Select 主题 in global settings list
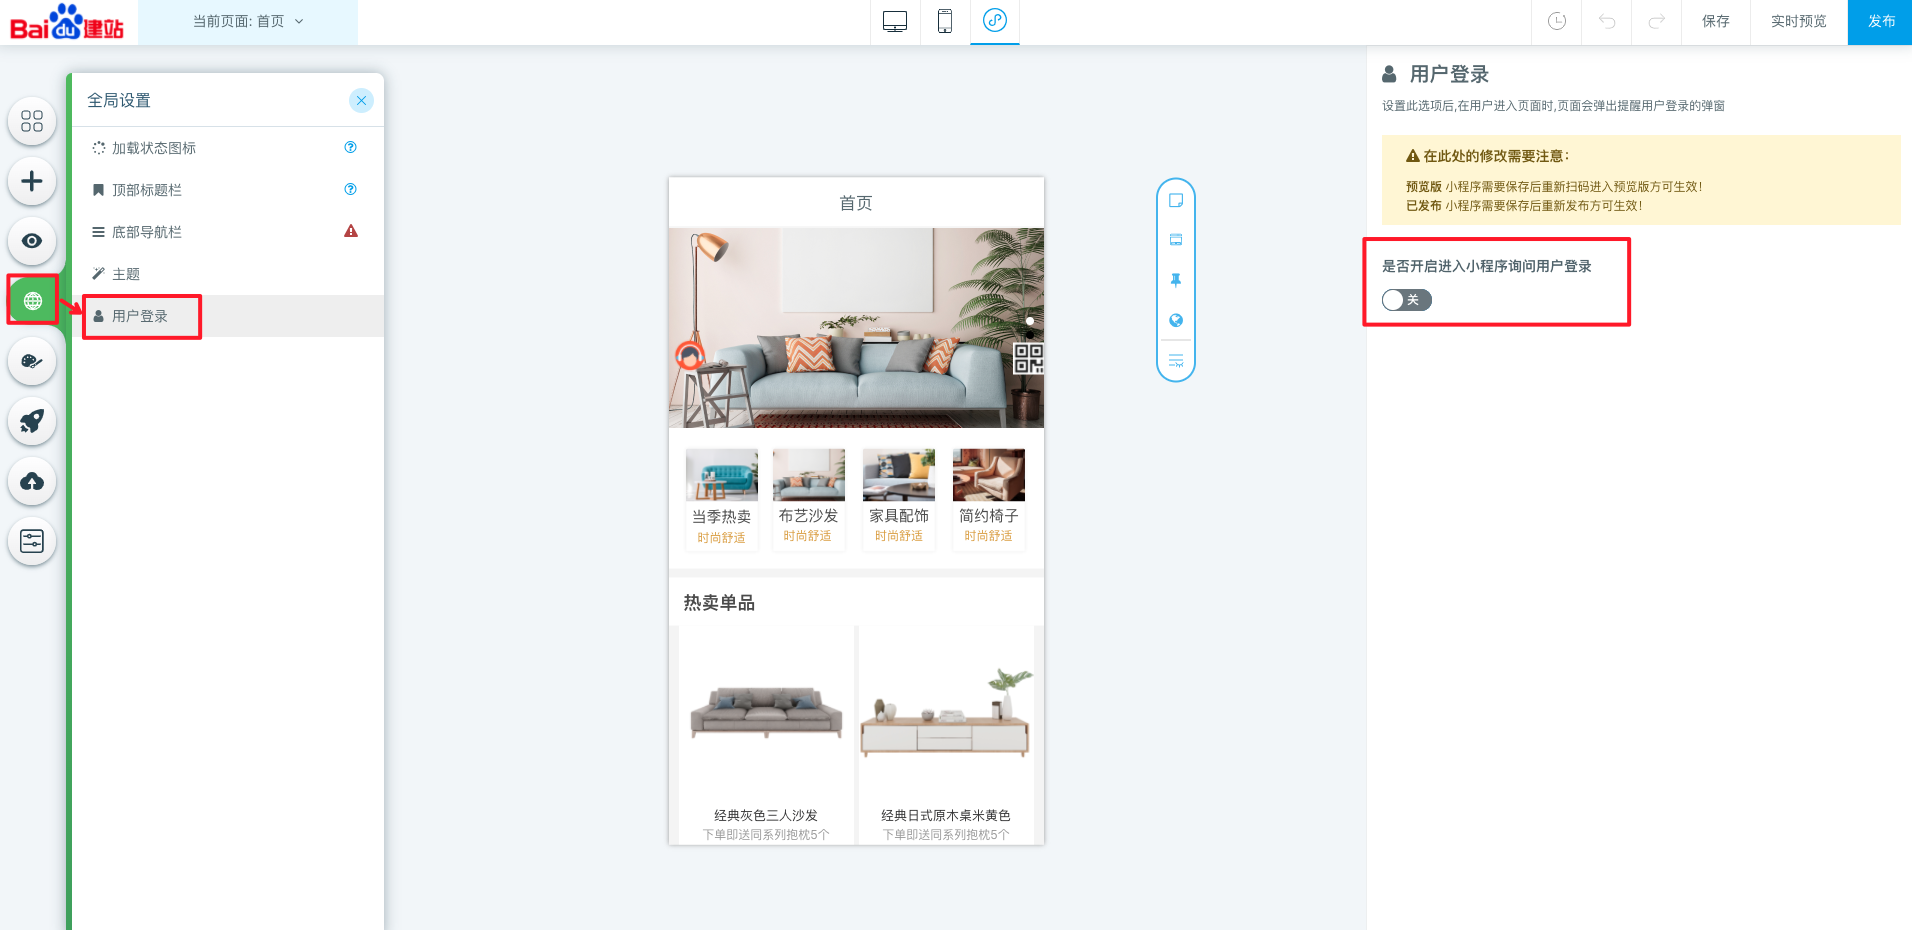The height and width of the screenshot is (930, 1912). click(126, 274)
